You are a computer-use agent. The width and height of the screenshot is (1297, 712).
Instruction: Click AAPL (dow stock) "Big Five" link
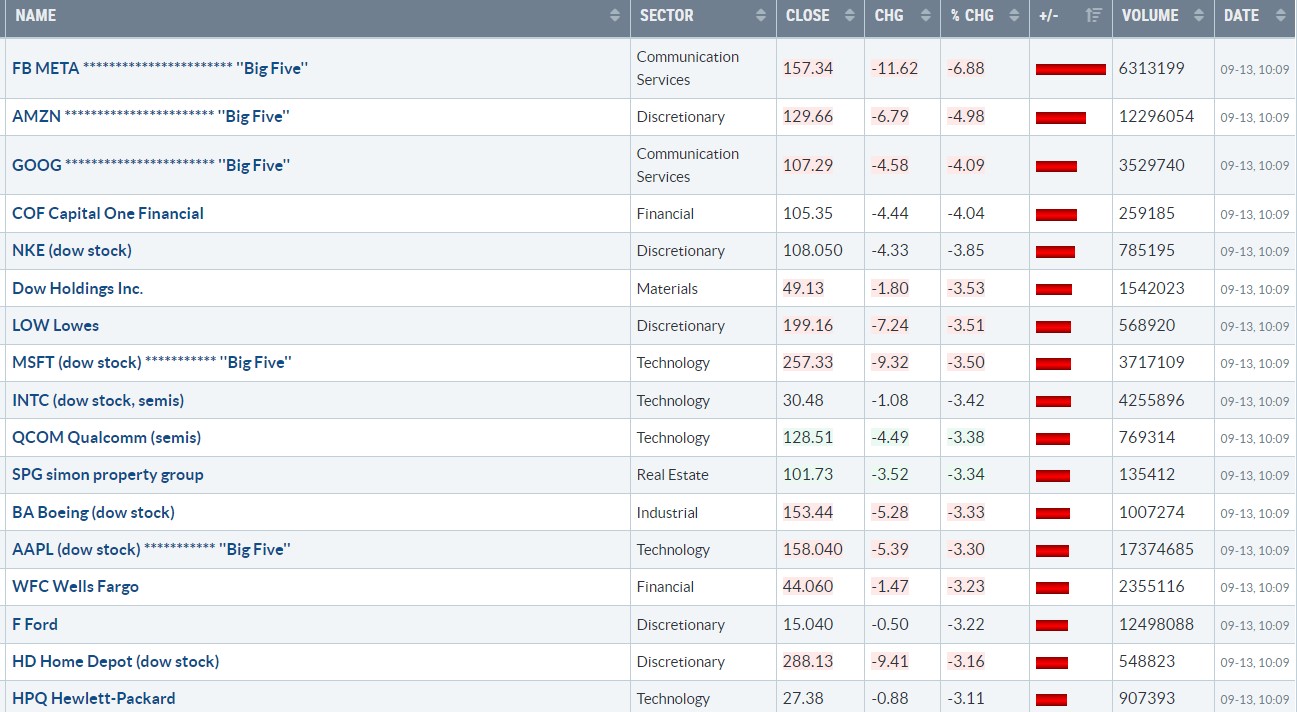pyautogui.click(x=152, y=549)
